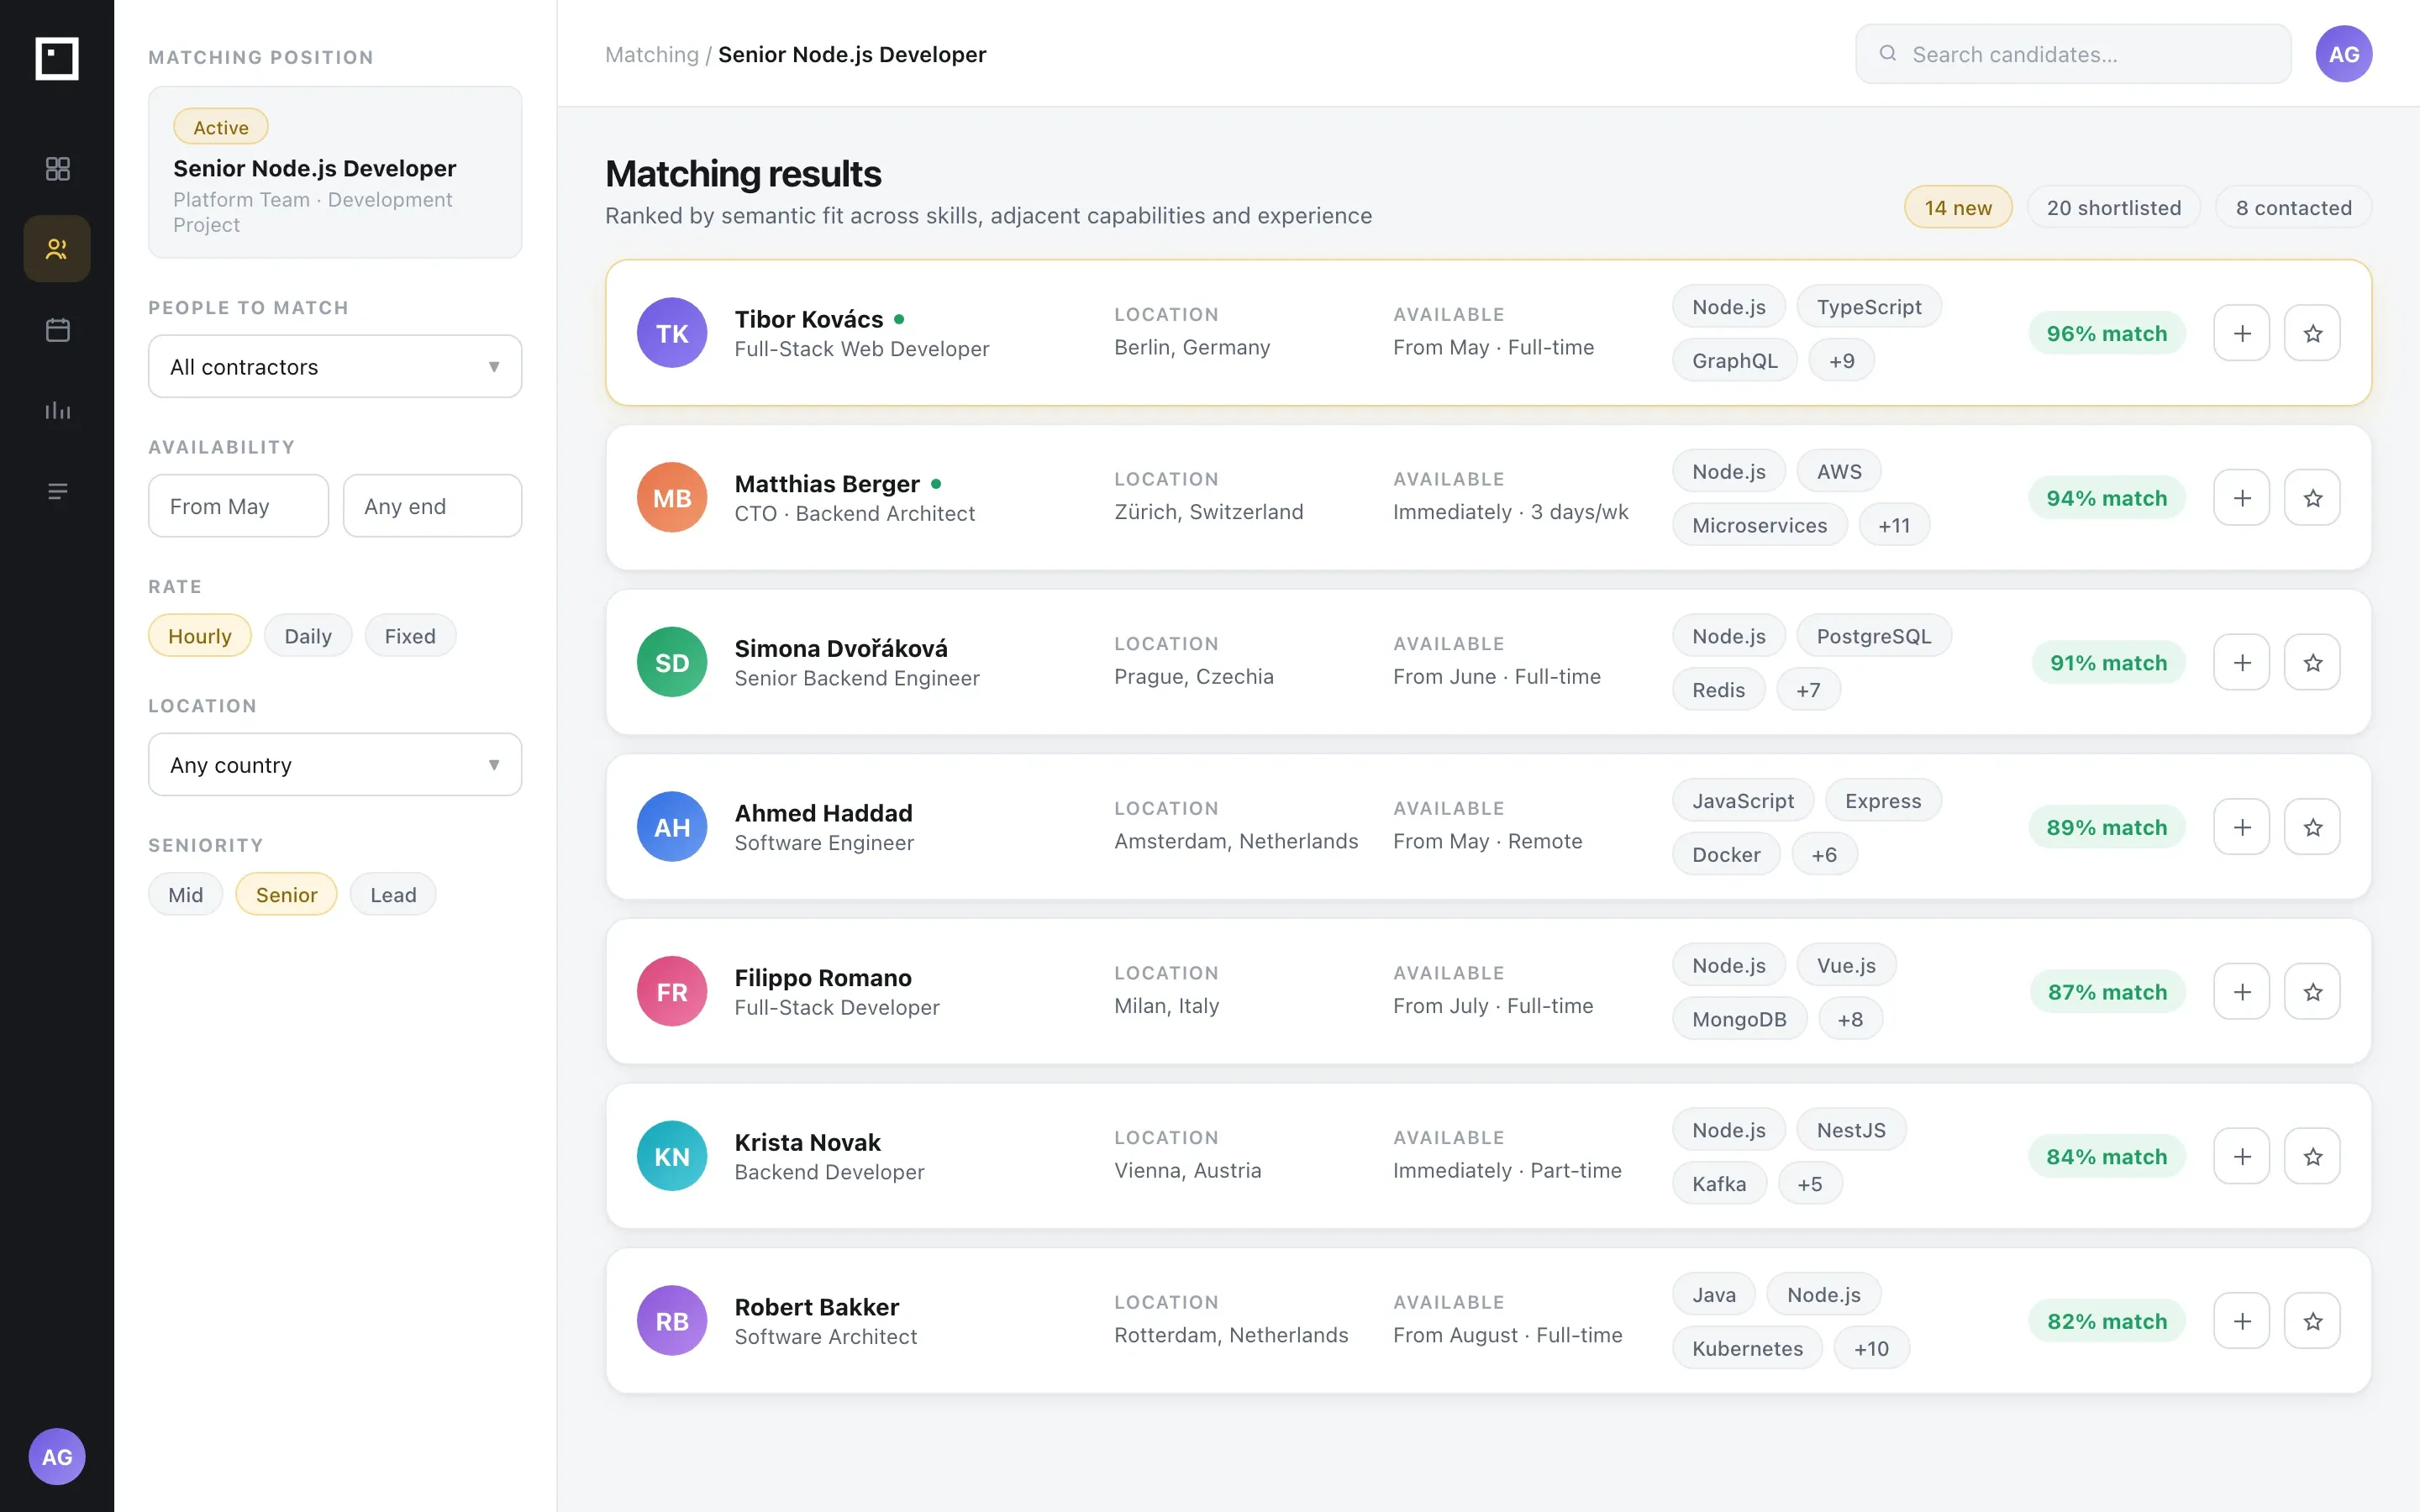Click the 96% match badge

(2106, 333)
